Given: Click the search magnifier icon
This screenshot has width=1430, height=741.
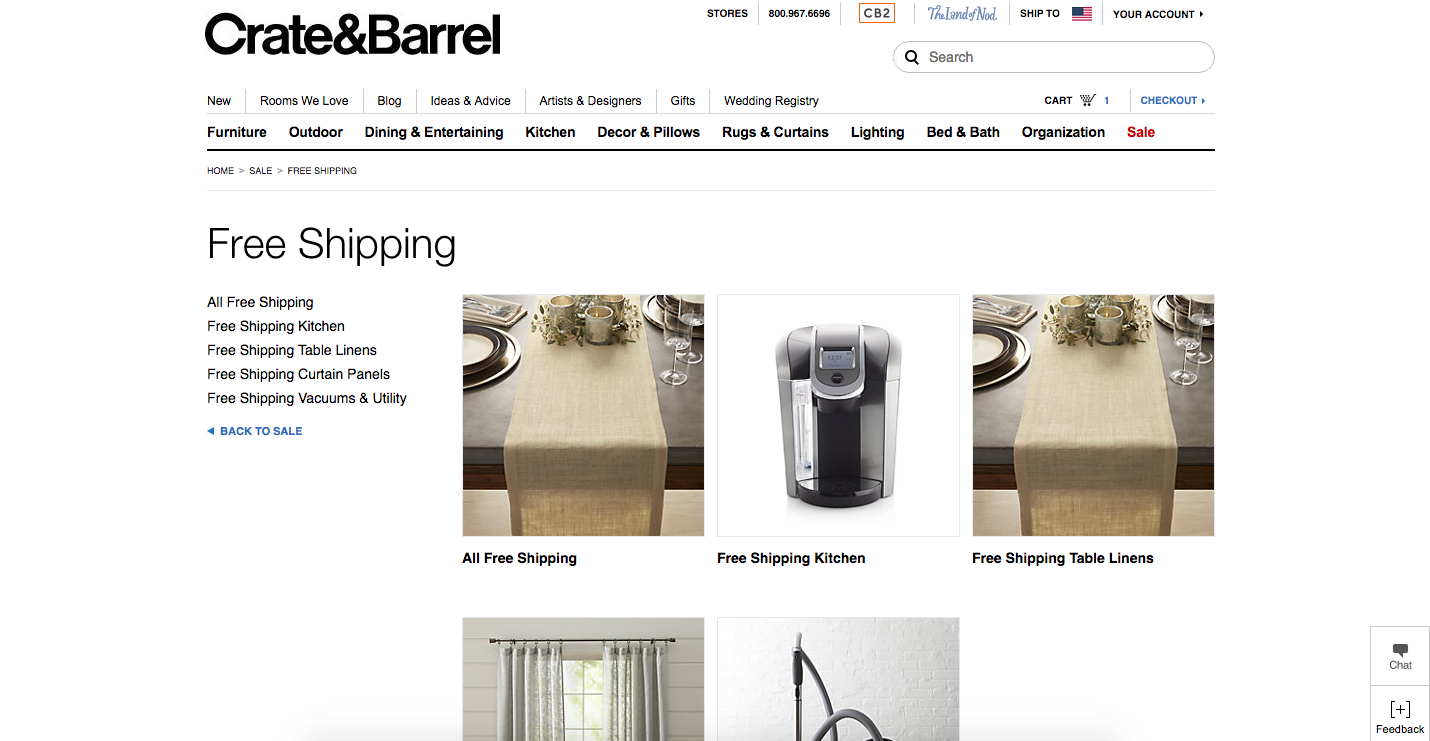Looking at the screenshot, I should (912, 57).
